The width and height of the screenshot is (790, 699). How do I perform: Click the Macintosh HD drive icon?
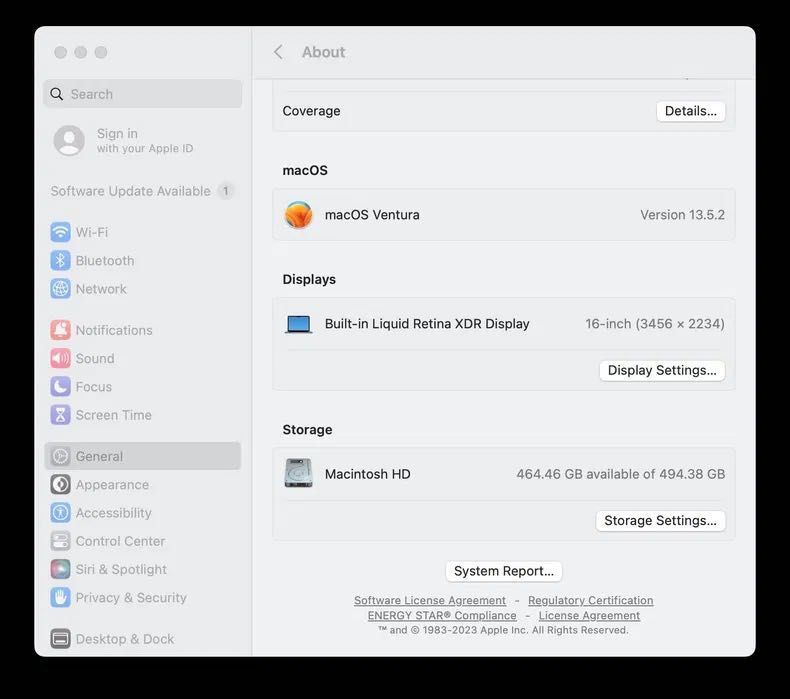coord(298,473)
